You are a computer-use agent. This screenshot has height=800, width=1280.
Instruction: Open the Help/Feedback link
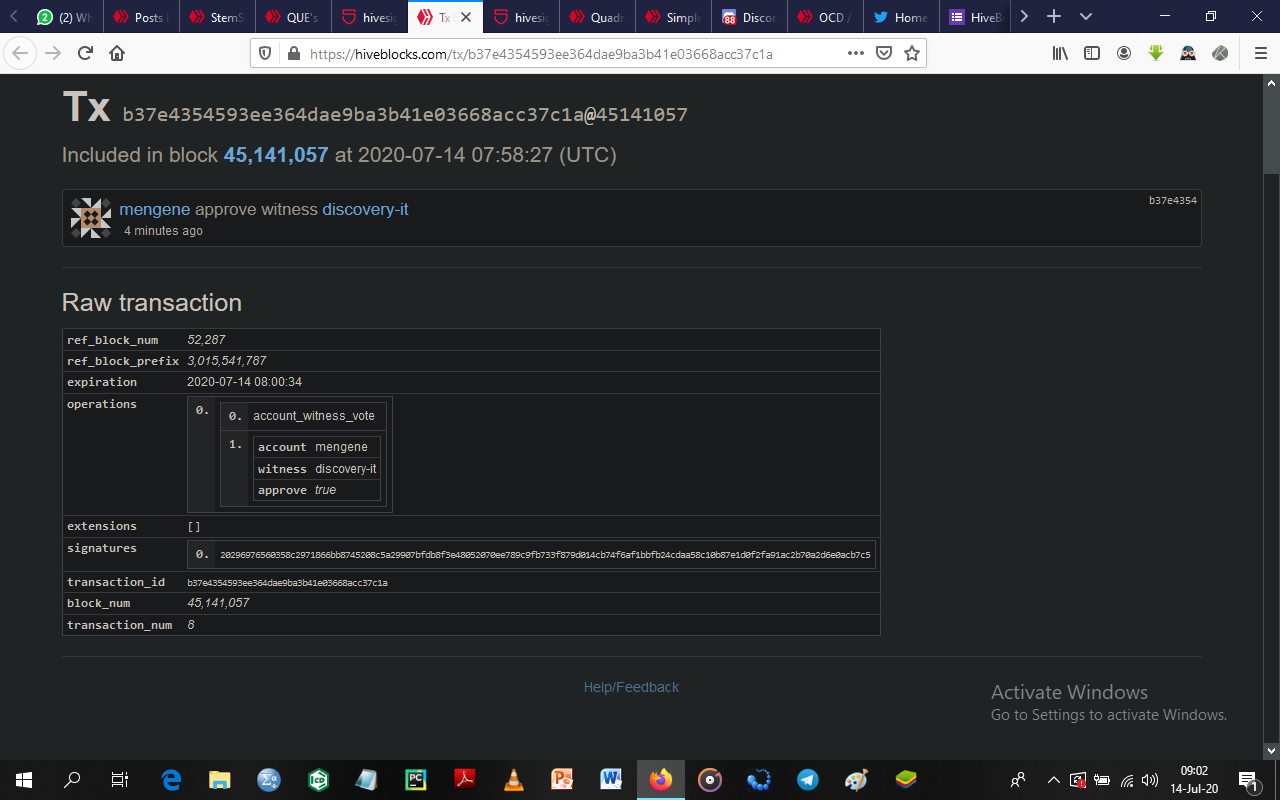click(631, 687)
